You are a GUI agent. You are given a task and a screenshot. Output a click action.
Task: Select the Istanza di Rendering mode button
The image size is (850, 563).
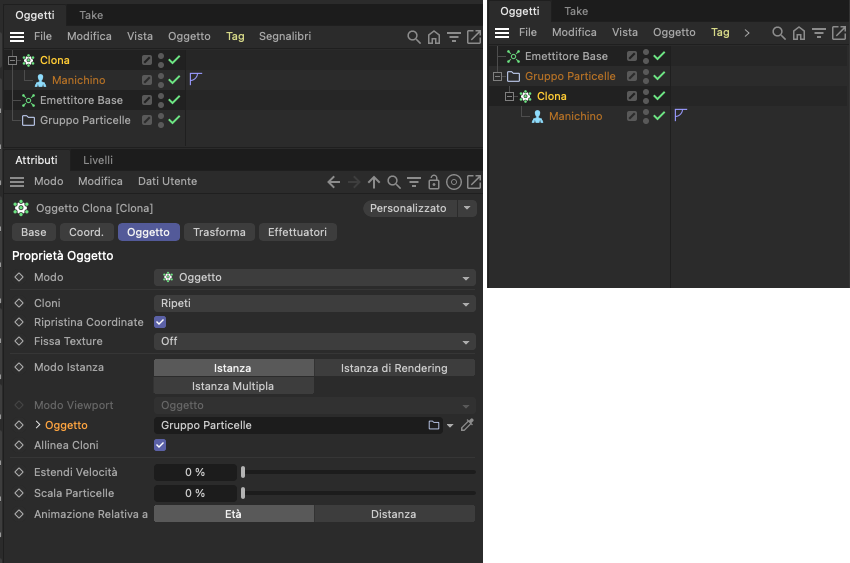[x=394, y=368]
